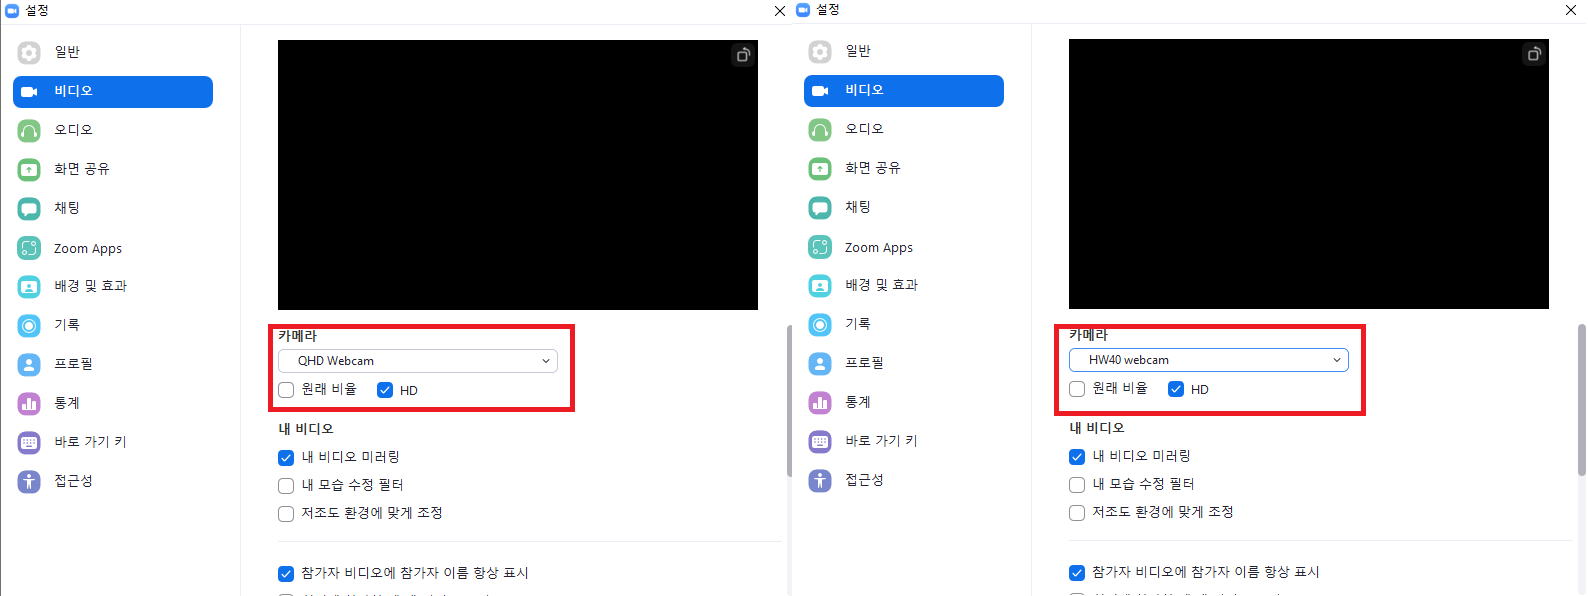Click the 배경 및 효과 icon in the left window

click(x=29, y=286)
